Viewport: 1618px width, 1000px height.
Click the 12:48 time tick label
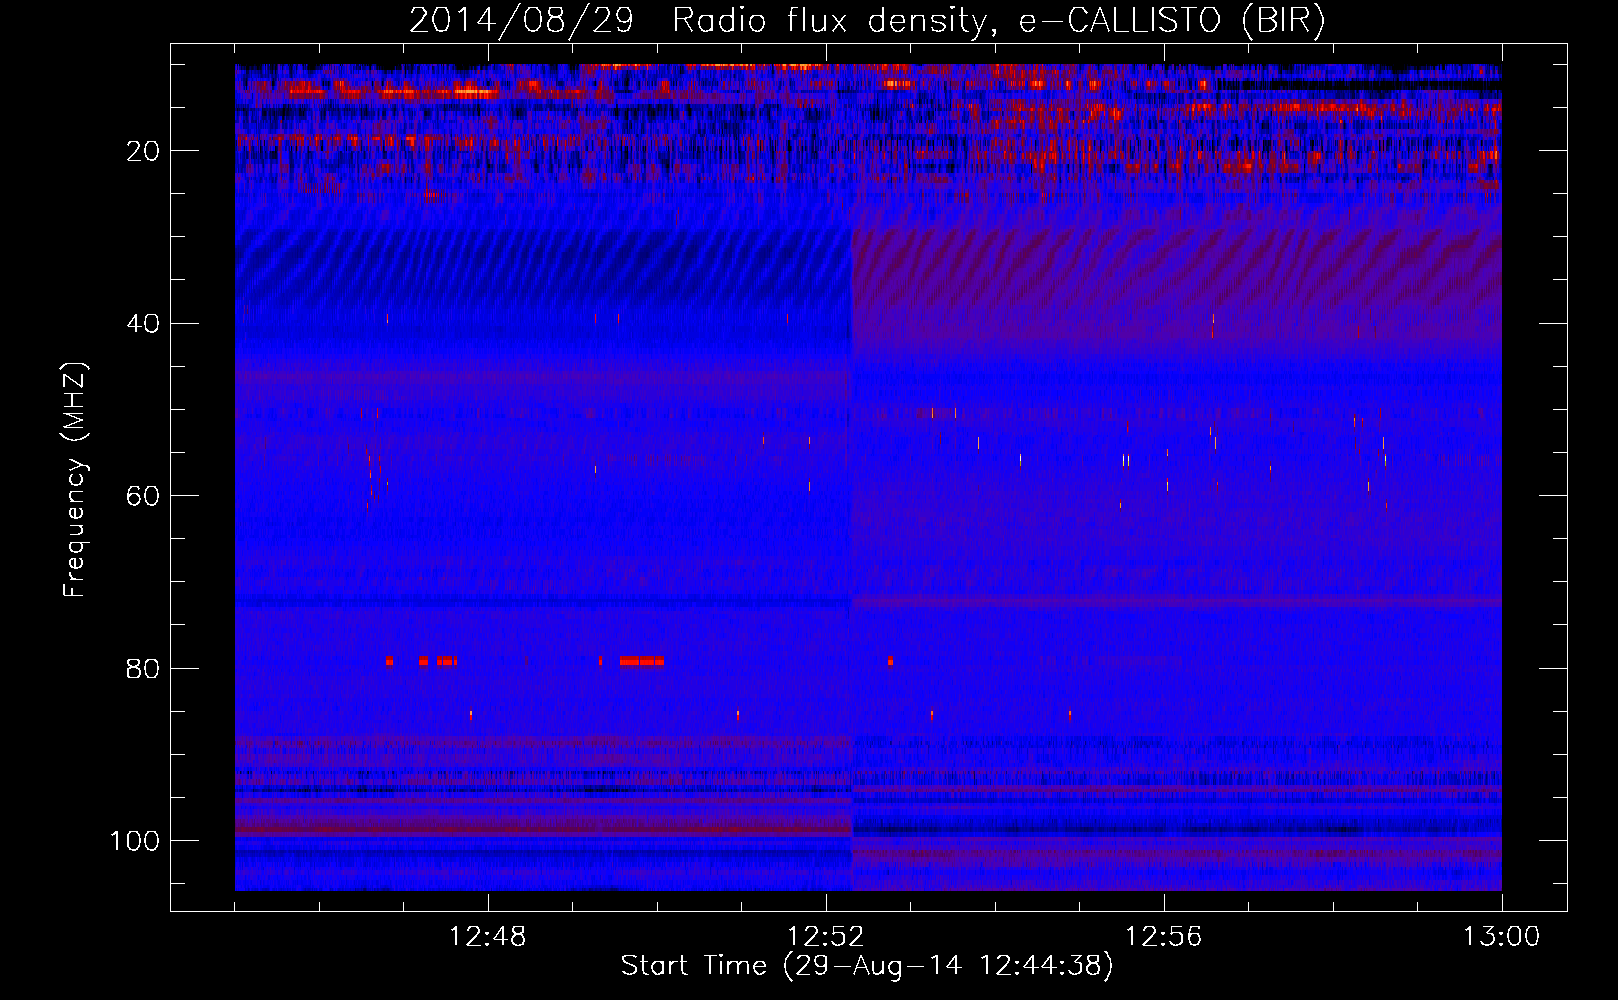tap(488, 937)
